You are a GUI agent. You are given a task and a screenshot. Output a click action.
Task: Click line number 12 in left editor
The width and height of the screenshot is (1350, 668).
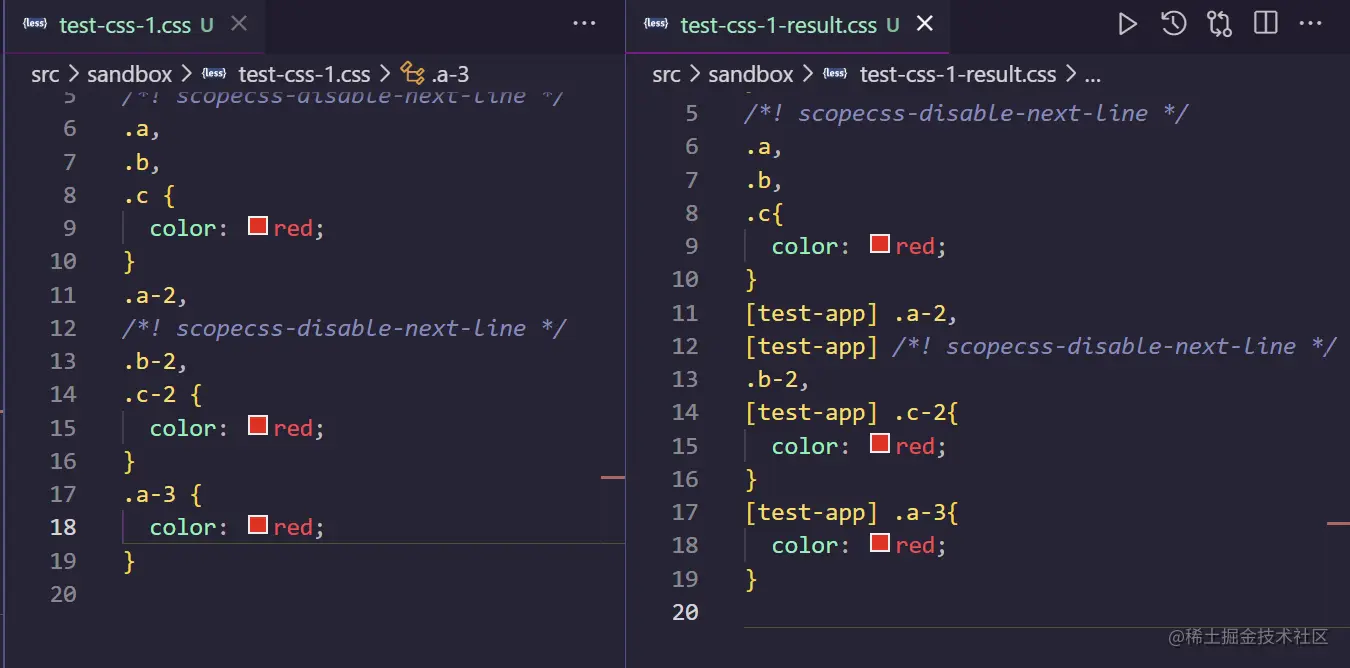pos(63,328)
